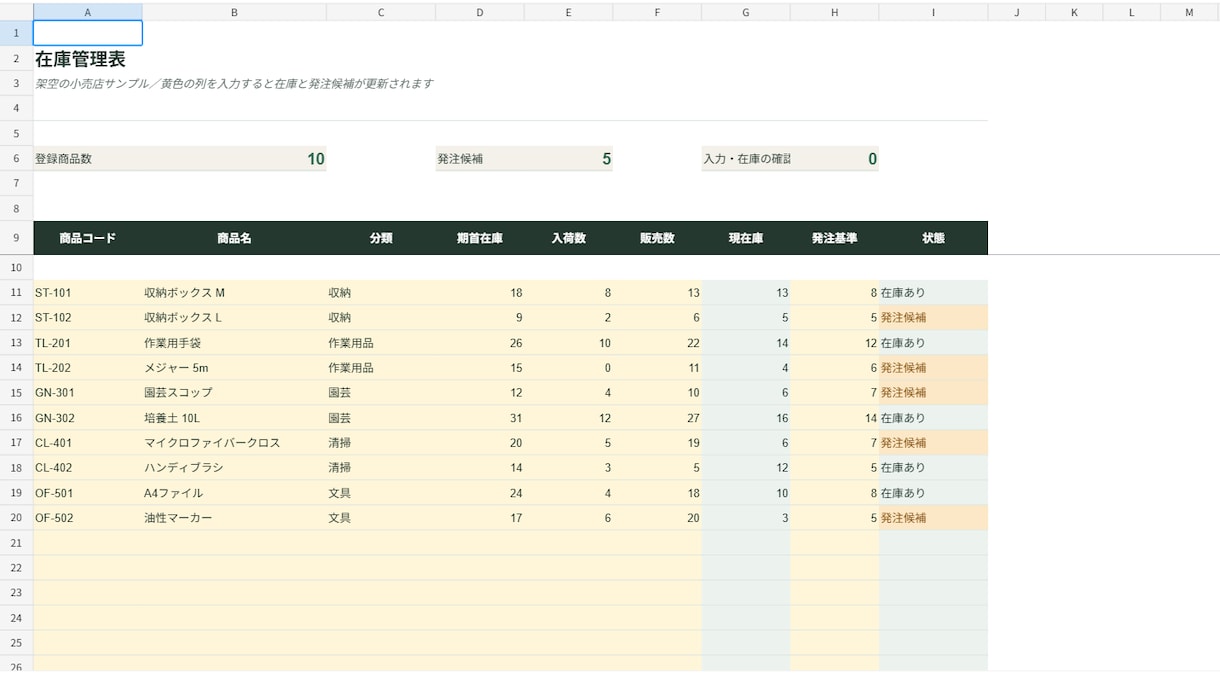This screenshot has height=673, width=1220.
Task: Select product code CL-401
Action: tap(88, 443)
